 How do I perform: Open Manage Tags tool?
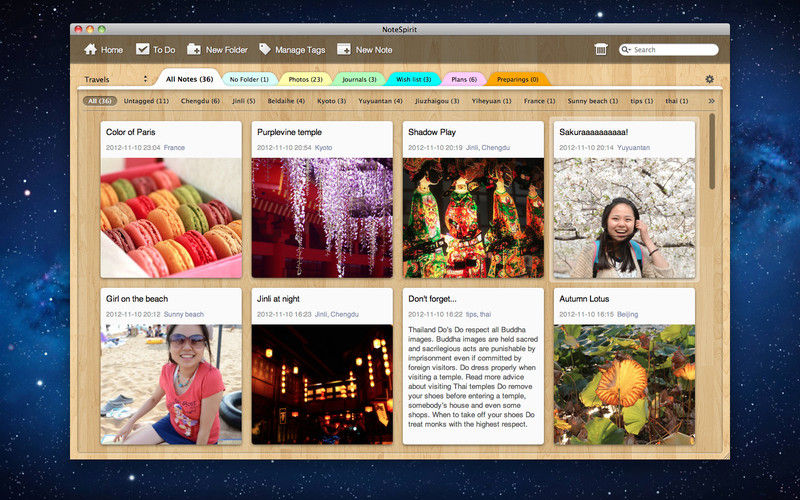[x=292, y=49]
